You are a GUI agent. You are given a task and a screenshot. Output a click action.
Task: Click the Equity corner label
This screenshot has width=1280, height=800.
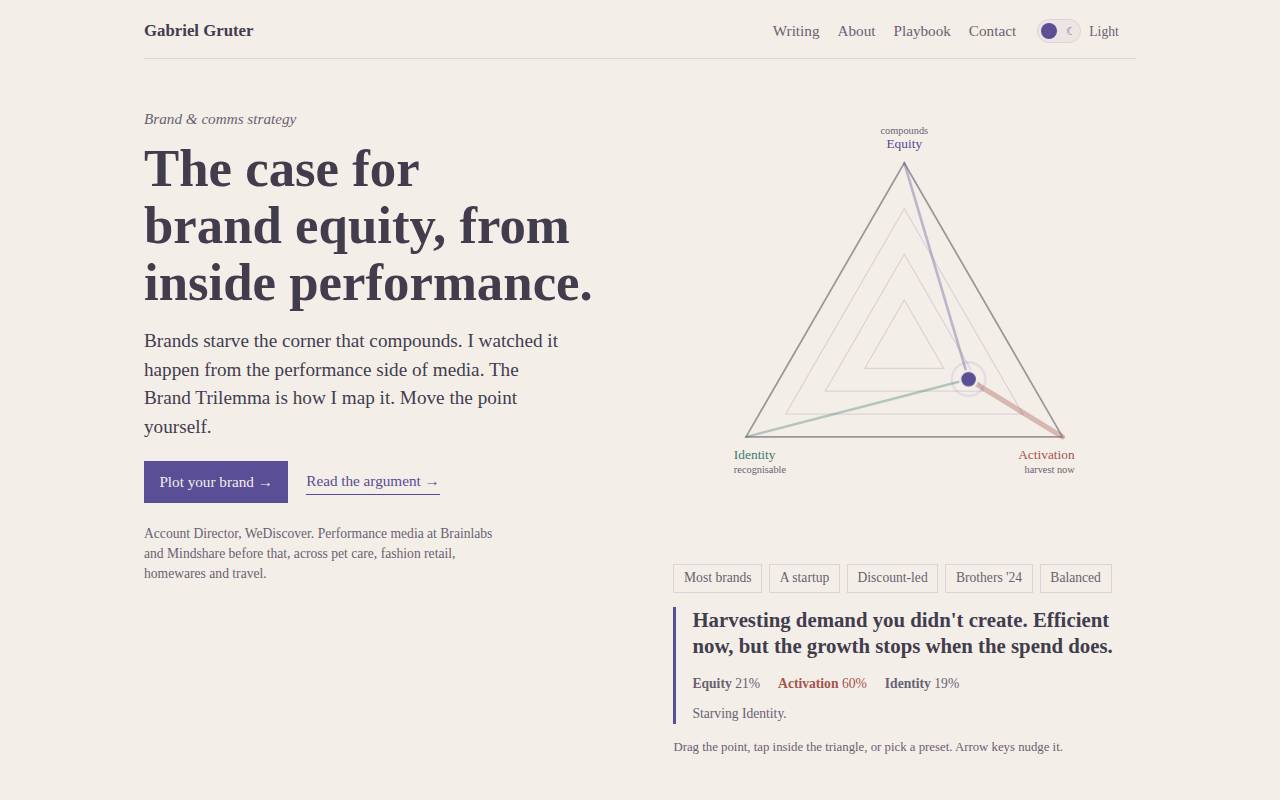point(904,144)
